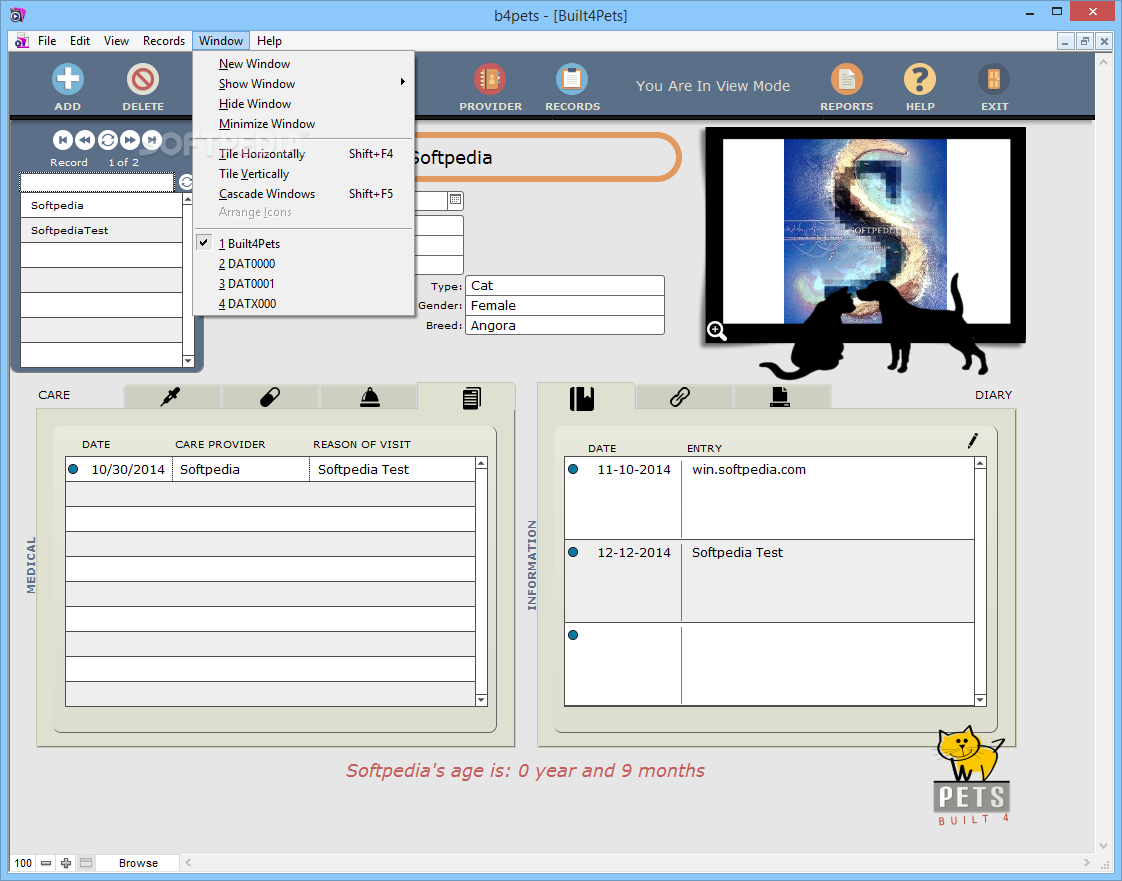This screenshot has width=1122, height=881.
Task: Select SoftpediaTest in the pet list
Action: [101, 230]
